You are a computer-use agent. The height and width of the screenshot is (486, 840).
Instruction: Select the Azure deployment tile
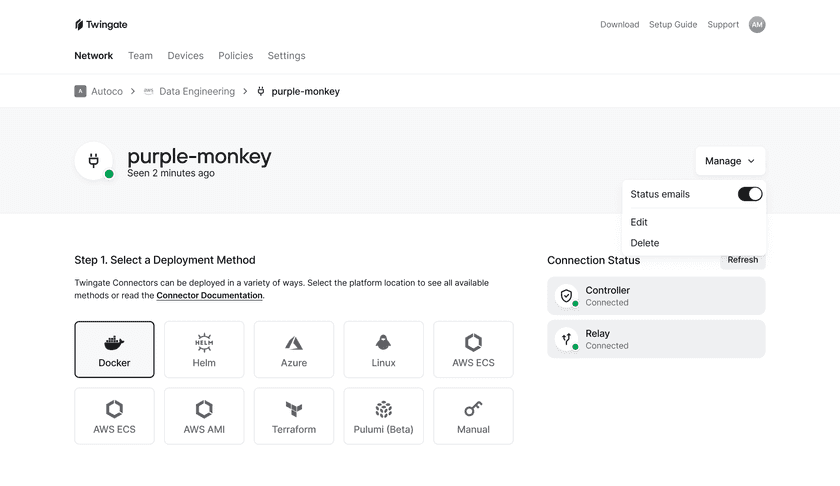(294, 349)
